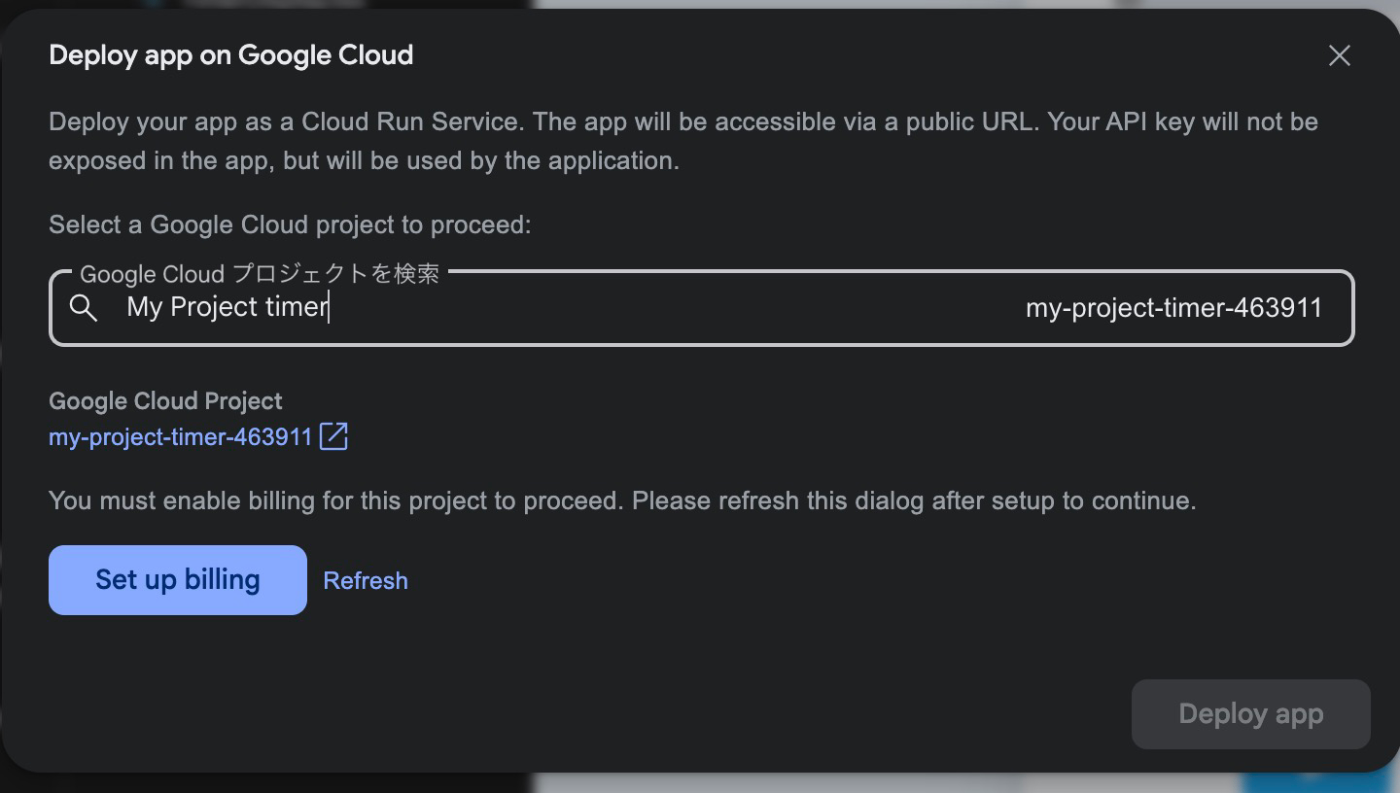Click the Cloud Run Service description paragraph

684,141
